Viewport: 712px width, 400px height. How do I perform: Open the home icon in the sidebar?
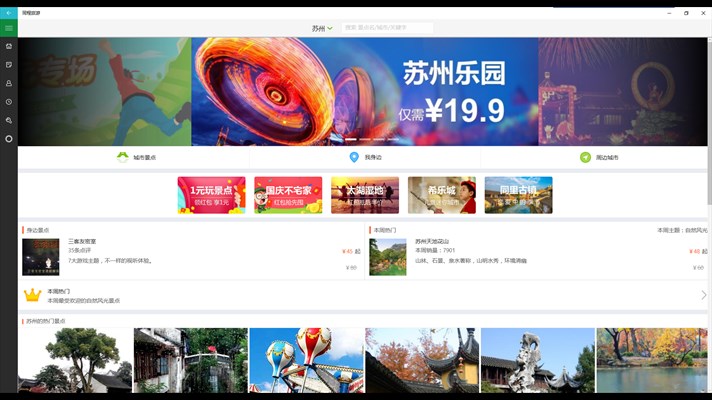[9, 47]
